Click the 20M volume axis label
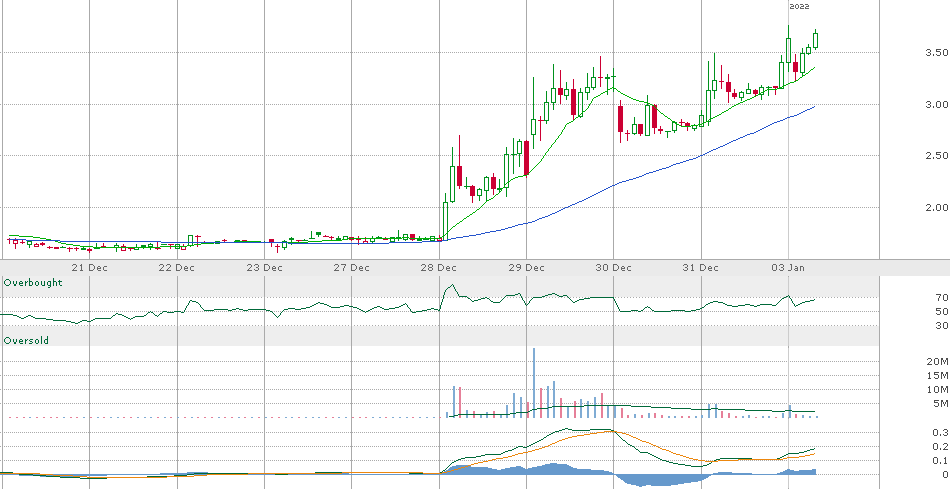Screen dimensions: 950x489 (x=939, y=361)
